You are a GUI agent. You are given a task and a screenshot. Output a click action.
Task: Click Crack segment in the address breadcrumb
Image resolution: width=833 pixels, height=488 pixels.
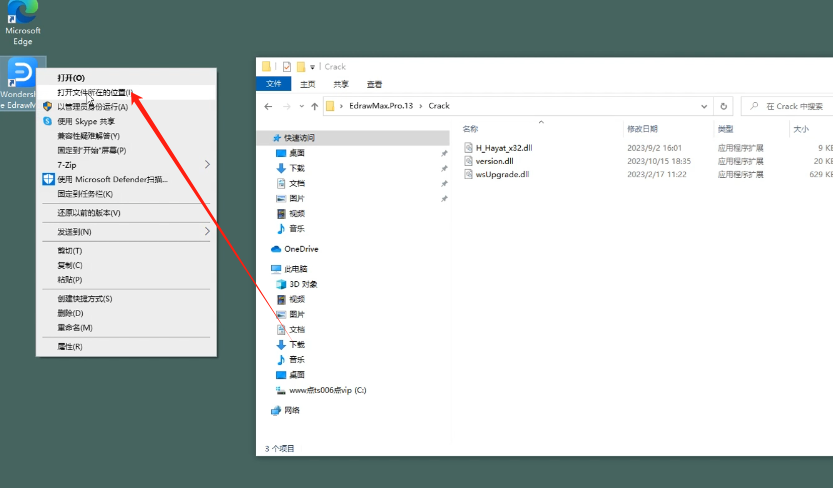(x=439, y=106)
